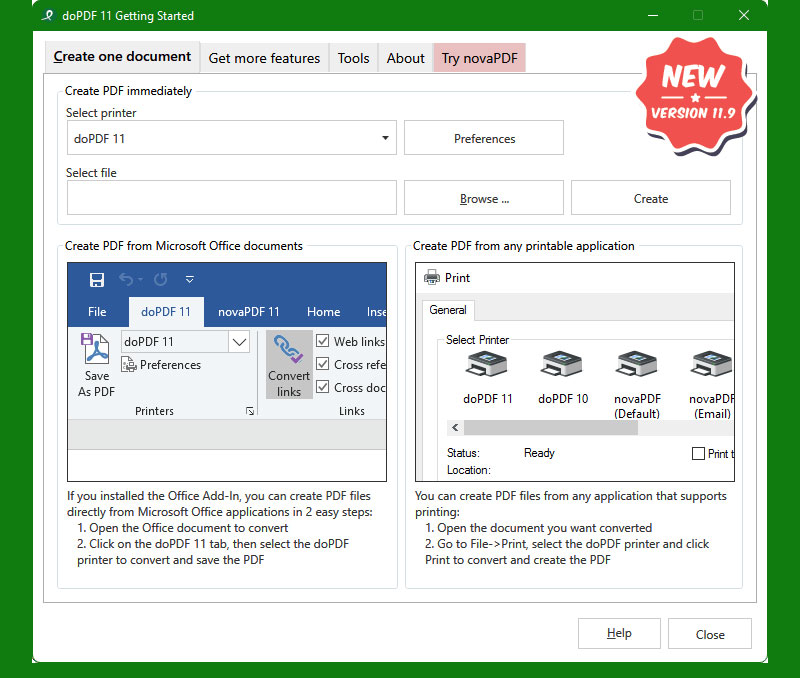The image size is (800, 678).
Task: Close the doPDF window with X
Action: click(x=744, y=15)
